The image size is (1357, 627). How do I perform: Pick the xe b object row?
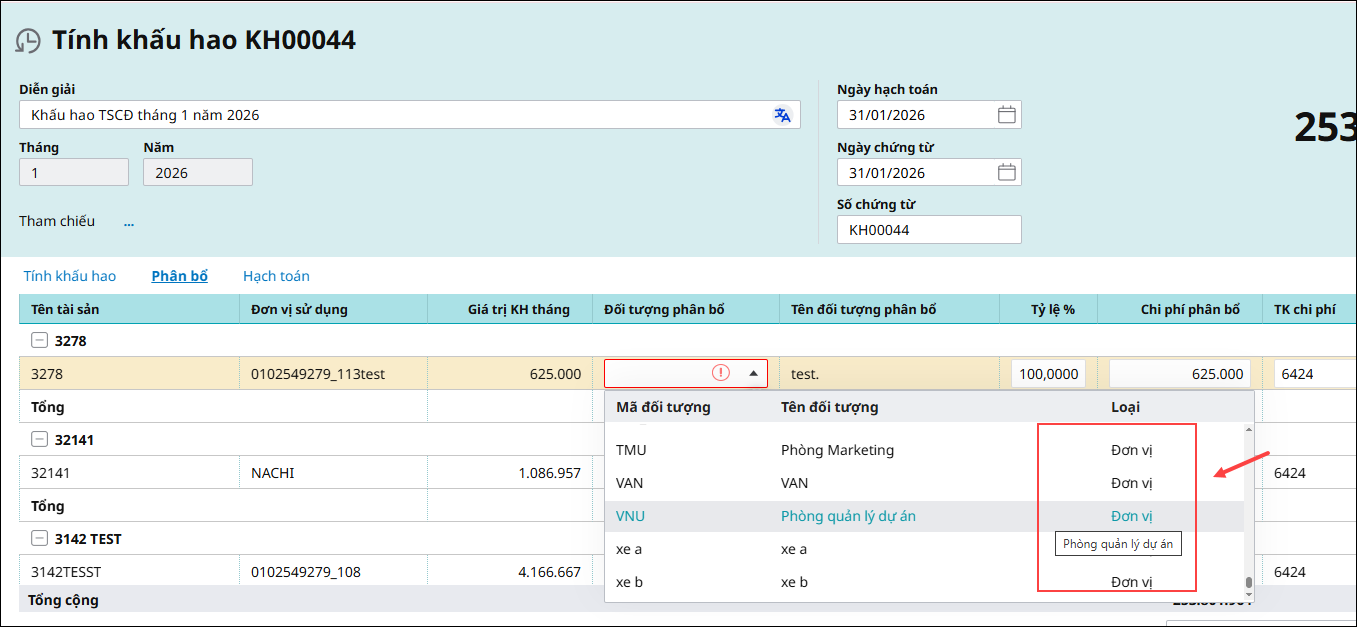pos(794,582)
